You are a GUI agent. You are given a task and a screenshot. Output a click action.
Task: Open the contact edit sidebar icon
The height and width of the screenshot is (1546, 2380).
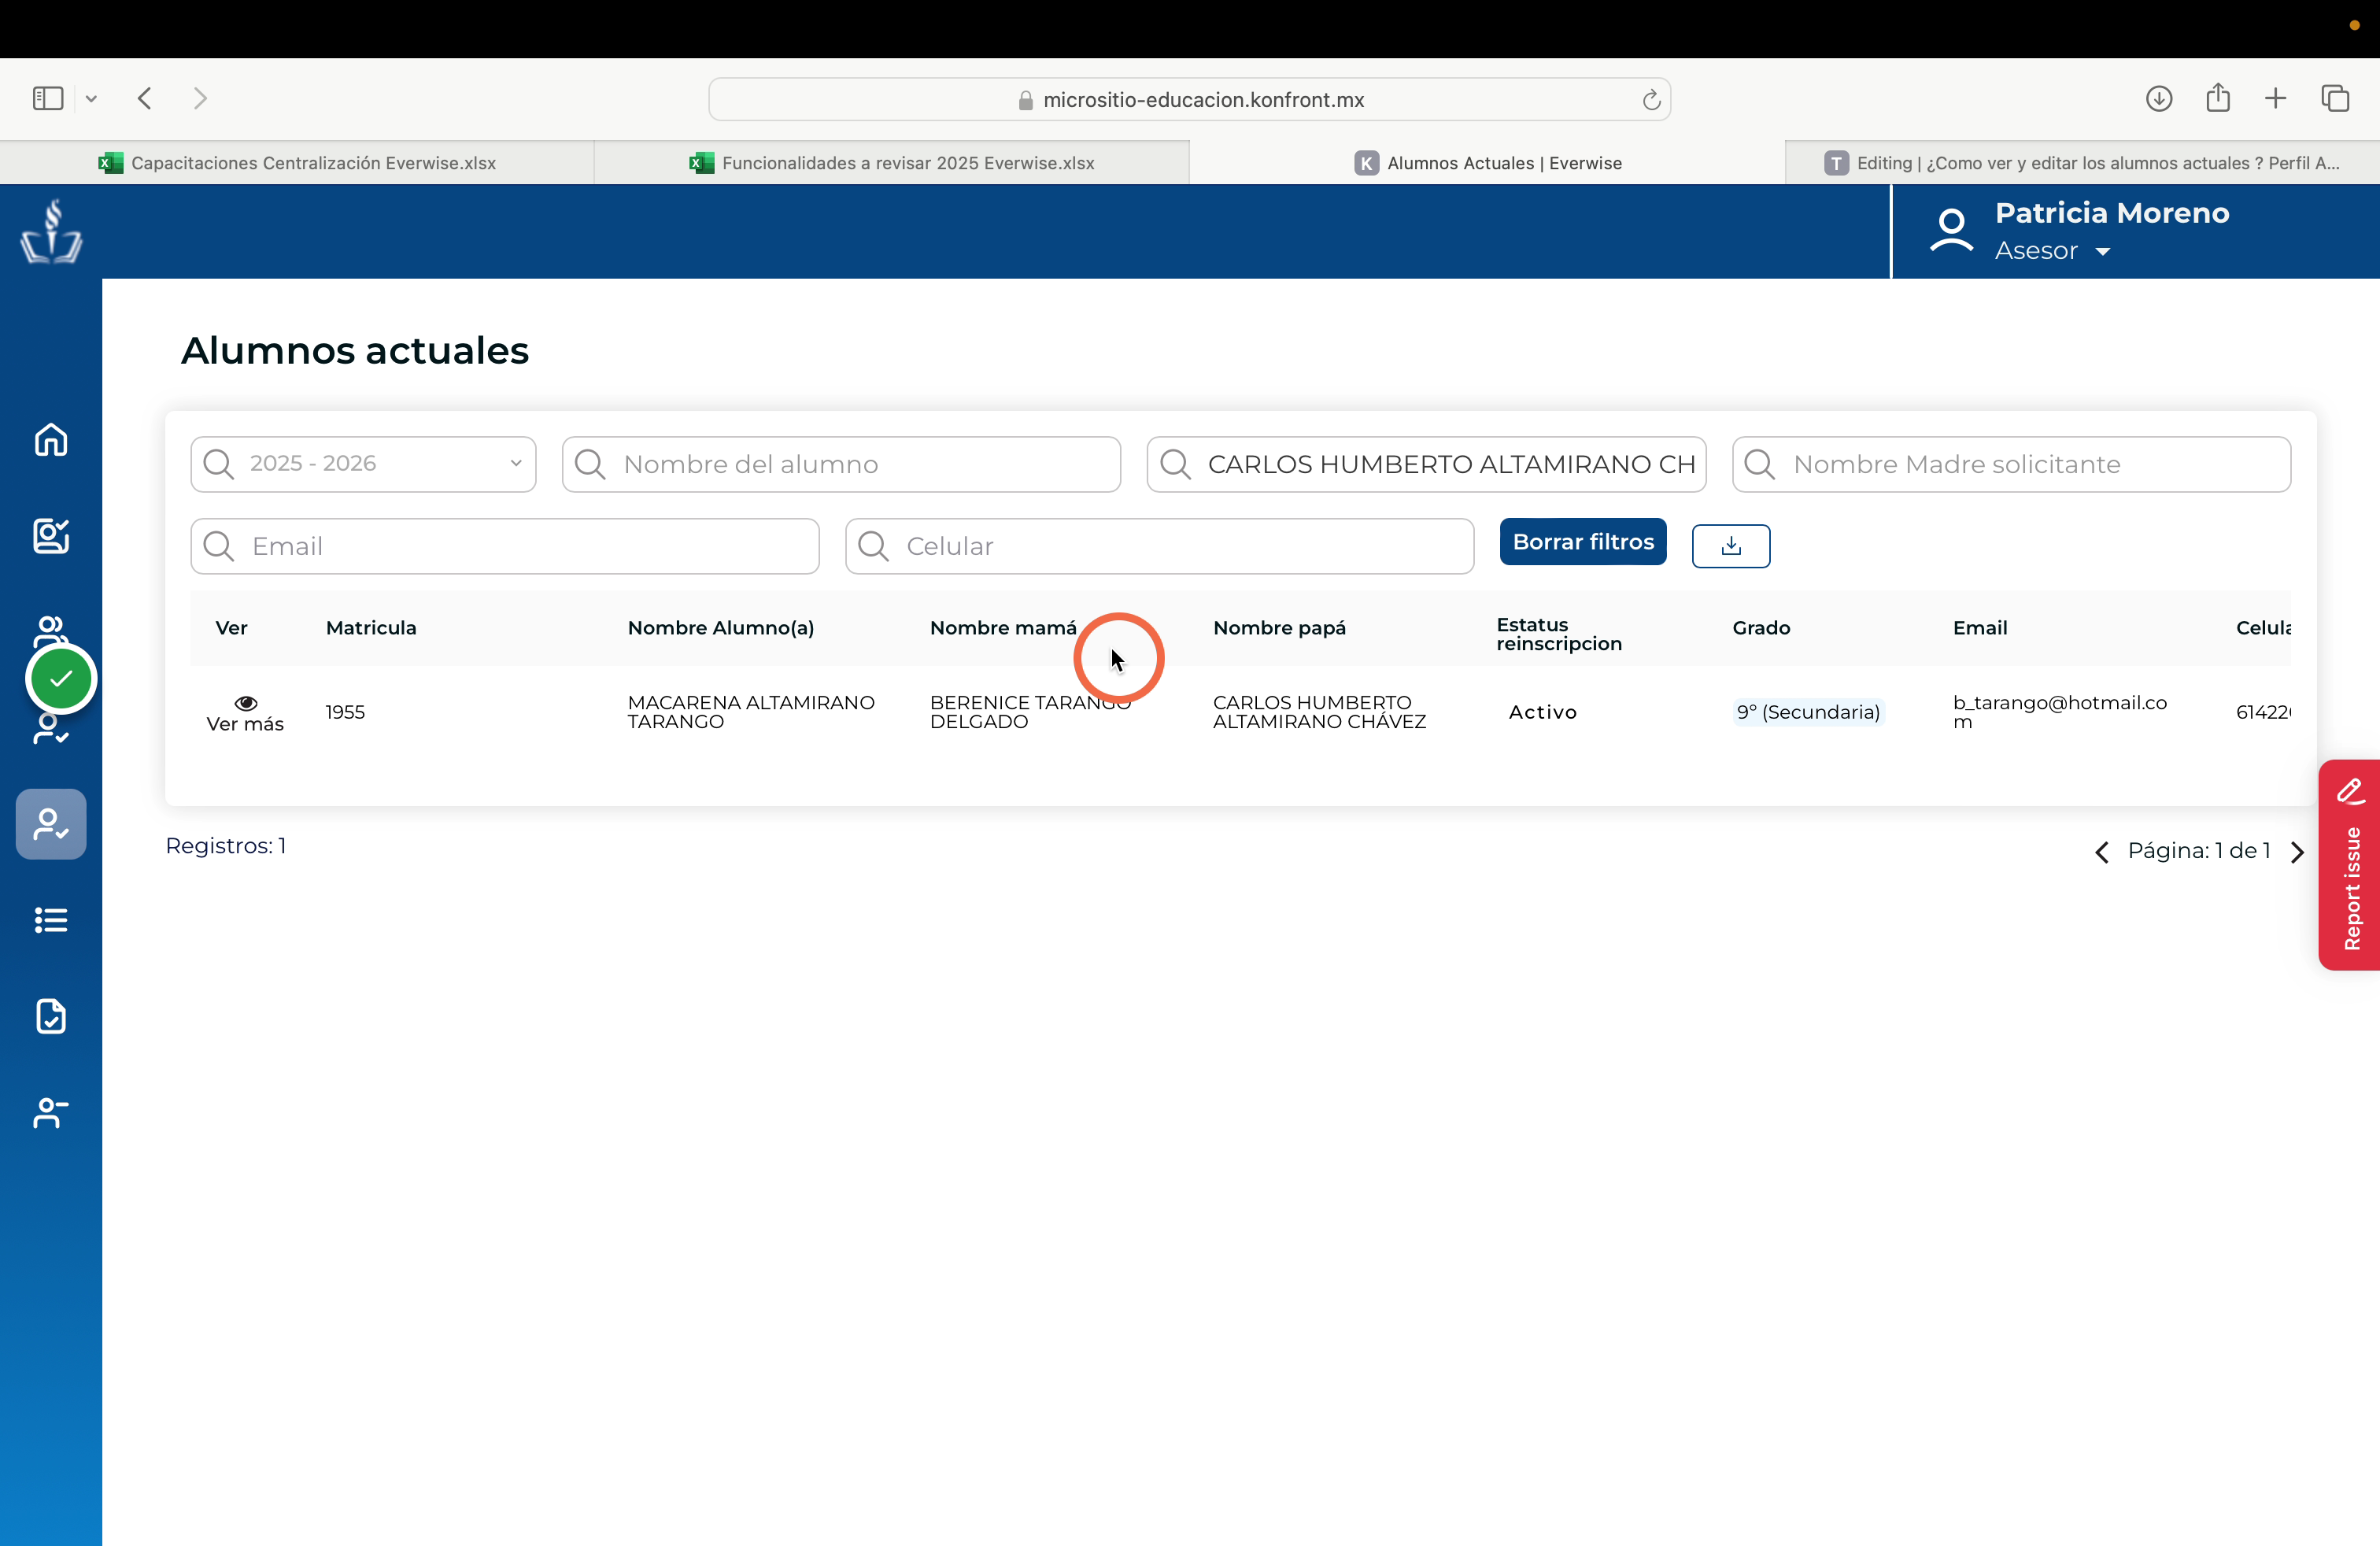[x=51, y=536]
